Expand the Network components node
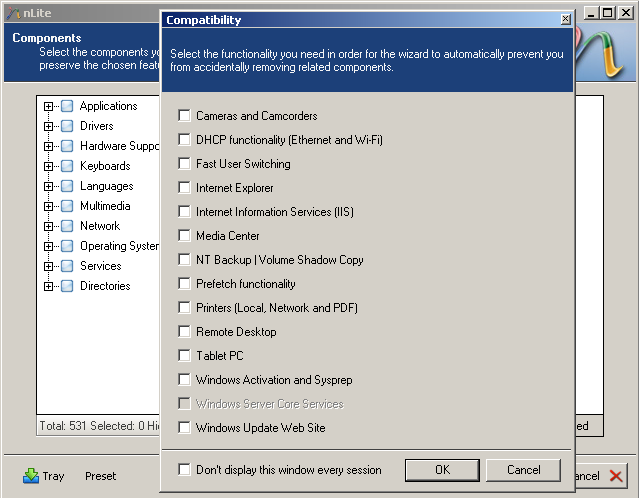 48,226
